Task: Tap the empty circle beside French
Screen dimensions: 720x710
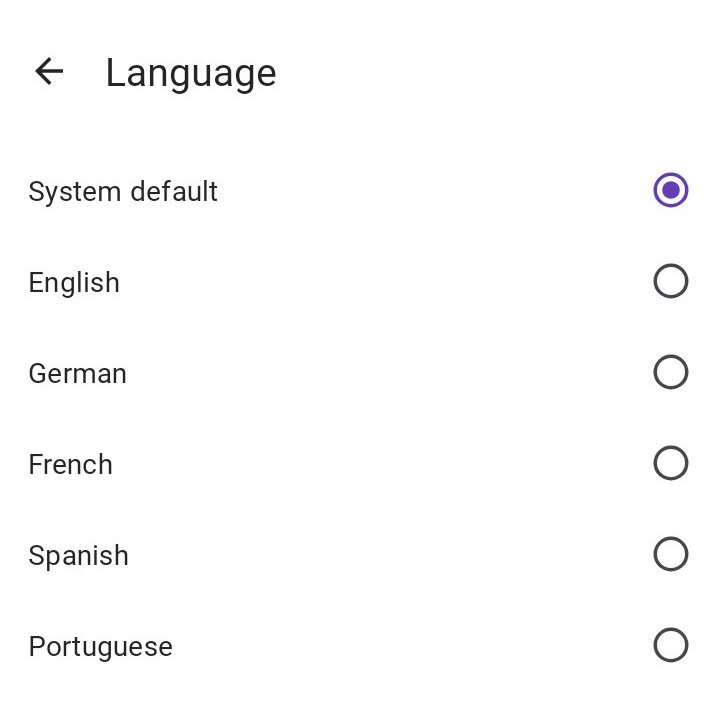Action: [x=670, y=463]
